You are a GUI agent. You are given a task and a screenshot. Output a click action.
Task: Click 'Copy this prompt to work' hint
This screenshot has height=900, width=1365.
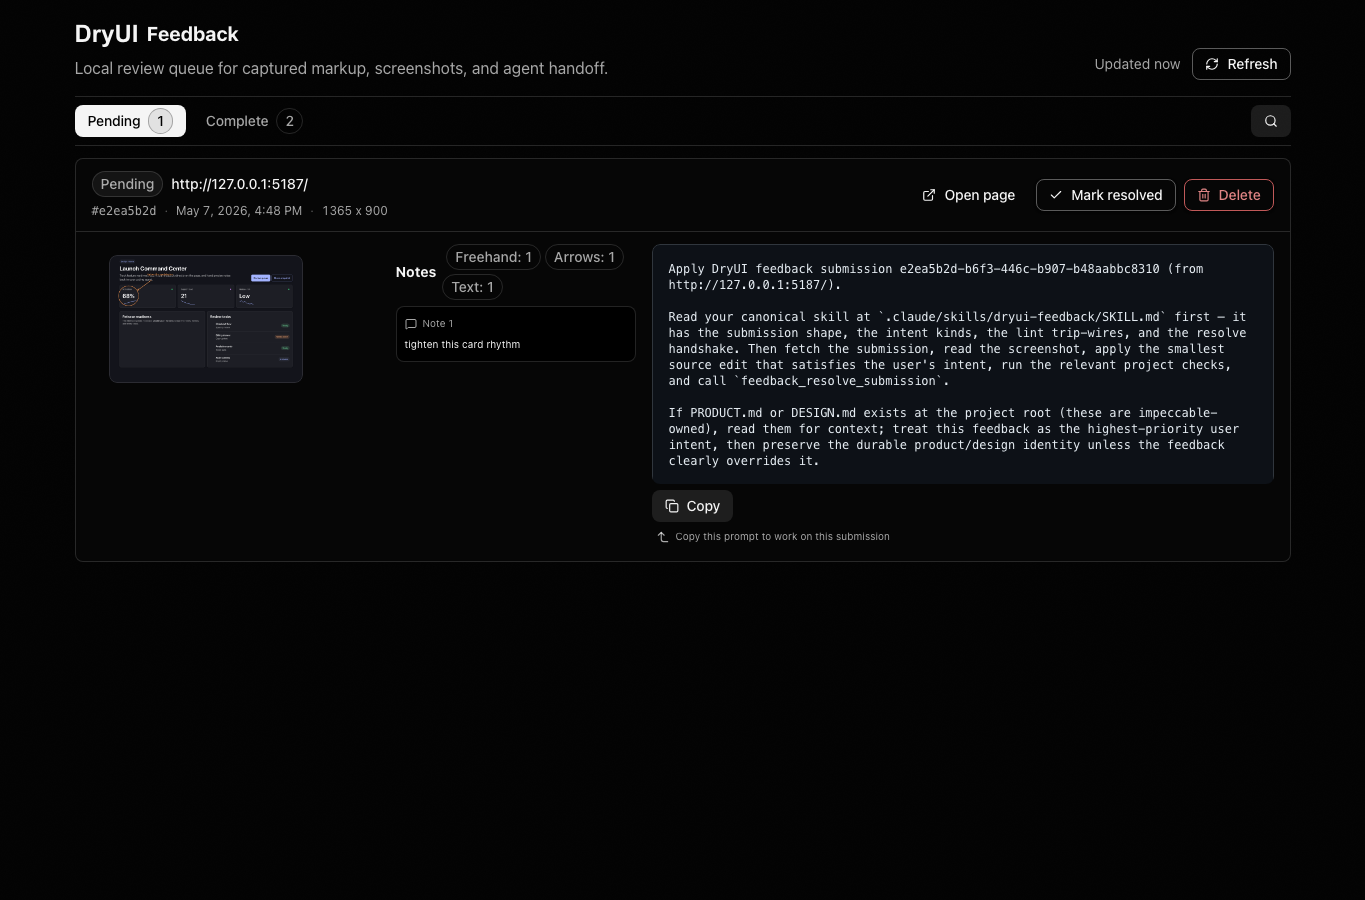[x=782, y=537]
